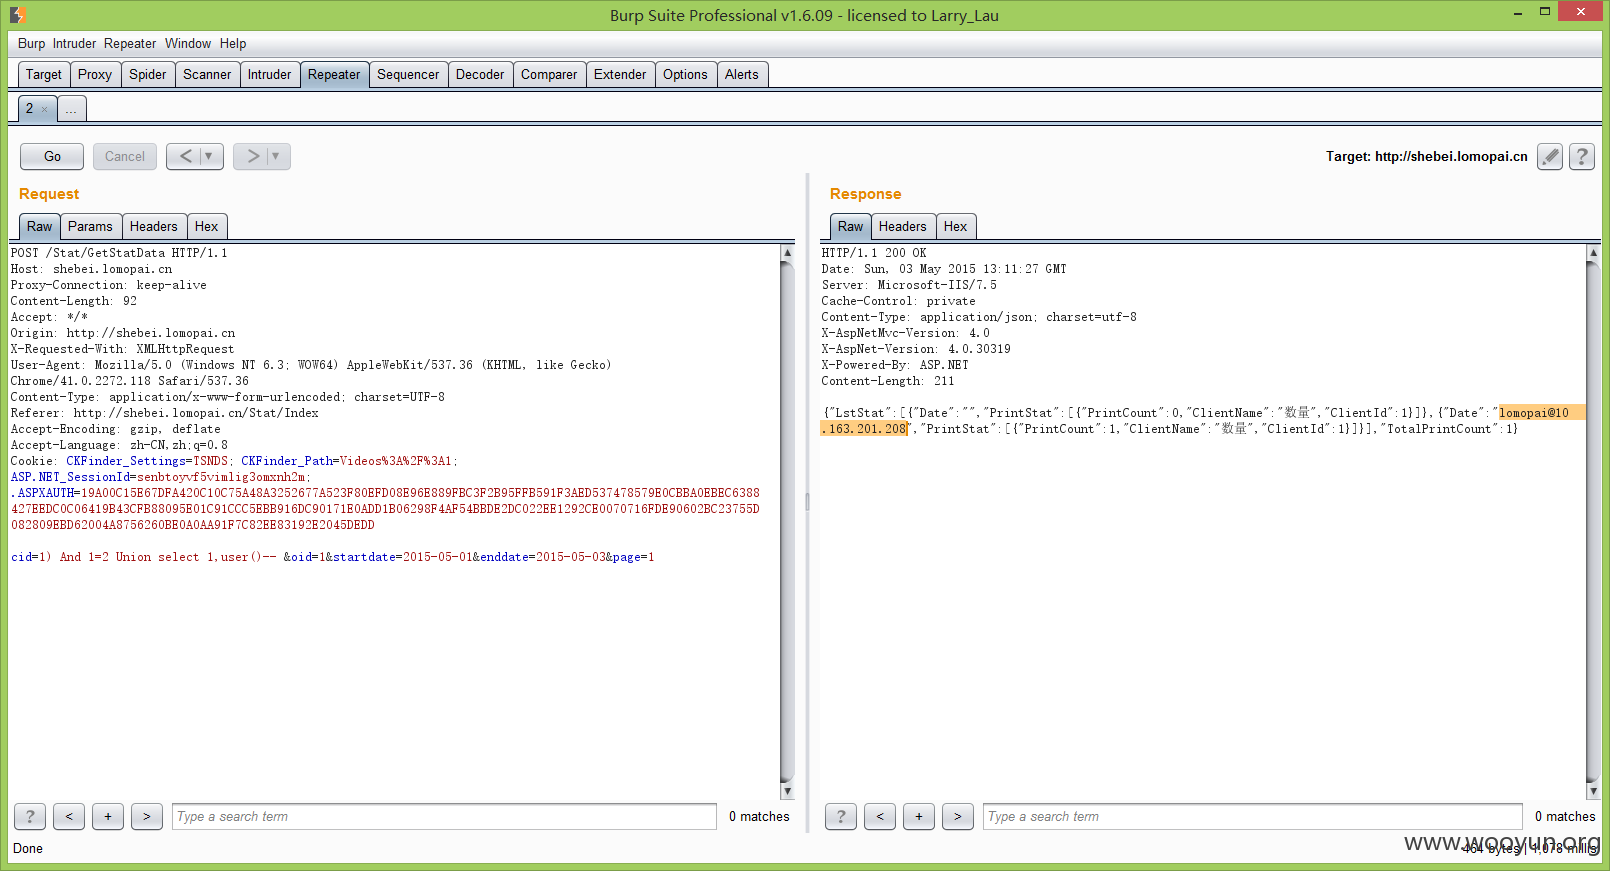1610x871 pixels.
Task: Click the Go button to send request
Action: (53, 157)
